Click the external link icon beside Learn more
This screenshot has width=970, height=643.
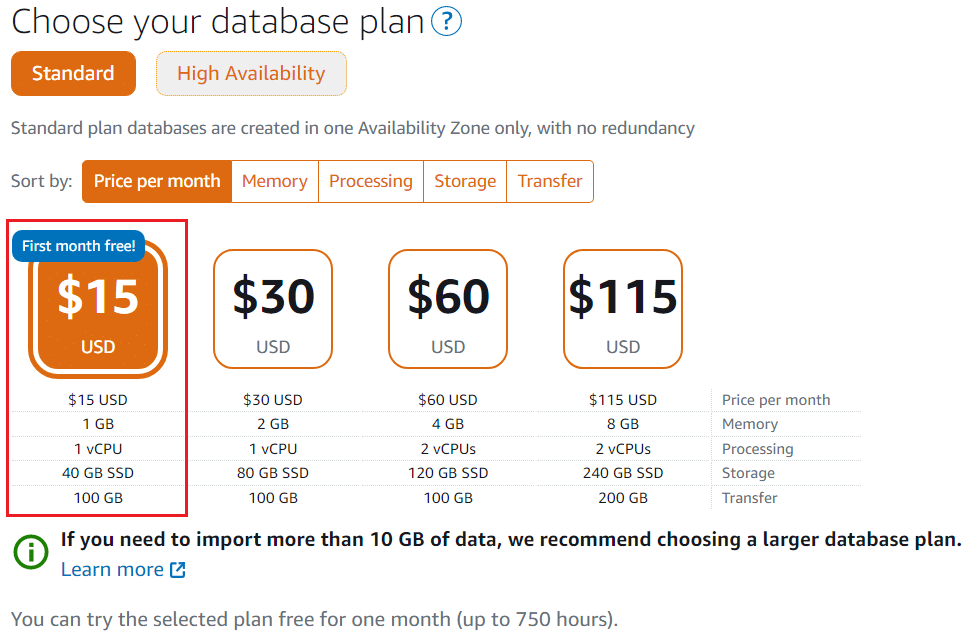tap(178, 569)
